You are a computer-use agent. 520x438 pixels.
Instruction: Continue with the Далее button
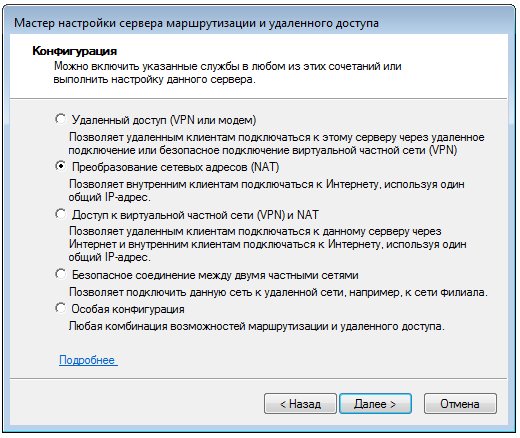(x=375, y=404)
